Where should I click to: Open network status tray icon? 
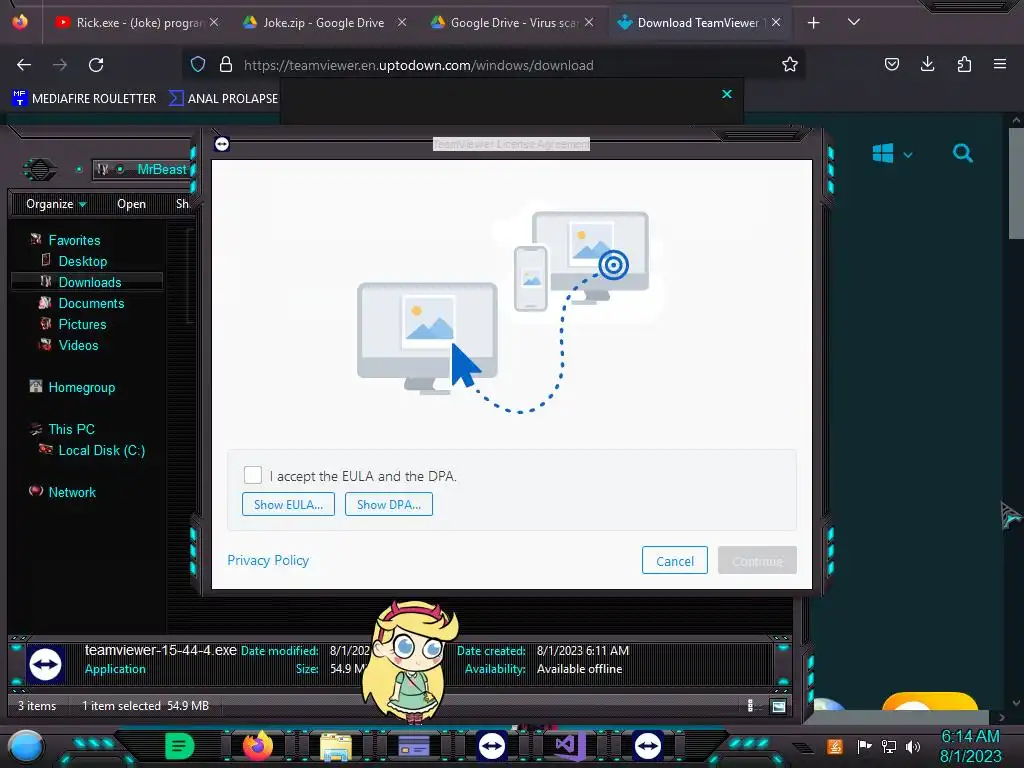click(x=889, y=746)
